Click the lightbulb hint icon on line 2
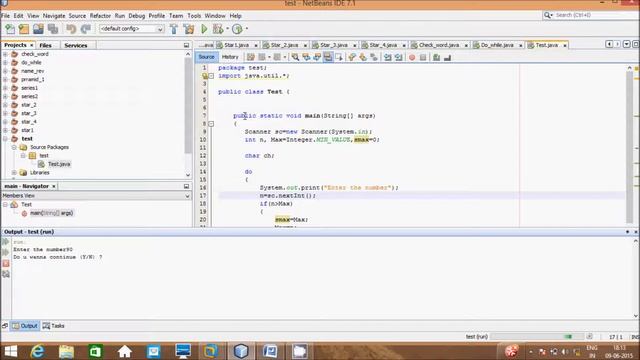The height and width of the screenshot is (360, 640). [205, 76]
